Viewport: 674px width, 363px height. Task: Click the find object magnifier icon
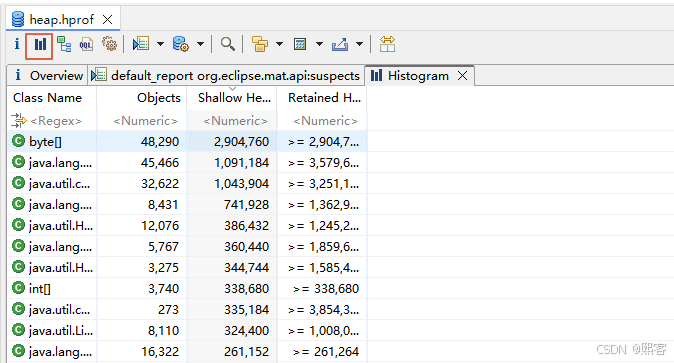pyautogui.click(x=227, y=44)
